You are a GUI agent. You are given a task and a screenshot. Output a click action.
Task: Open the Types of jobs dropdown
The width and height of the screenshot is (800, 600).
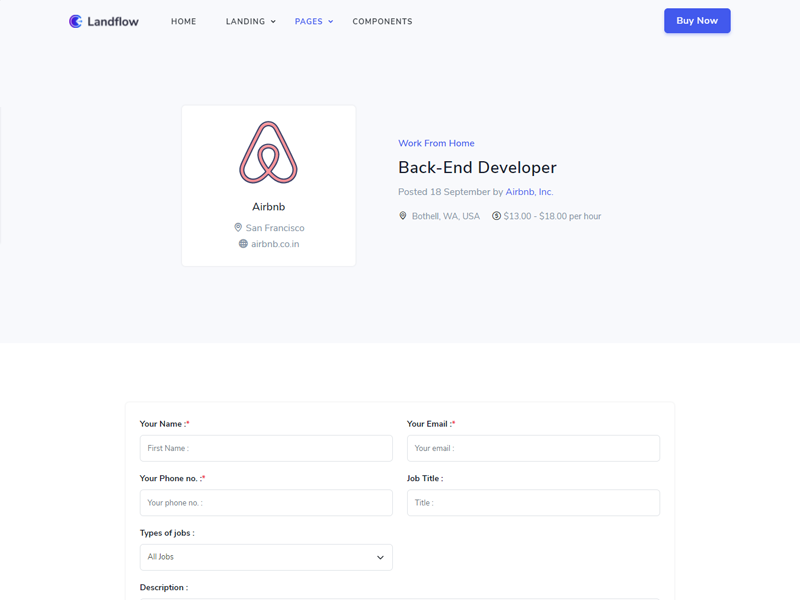(x=266, y=557)
